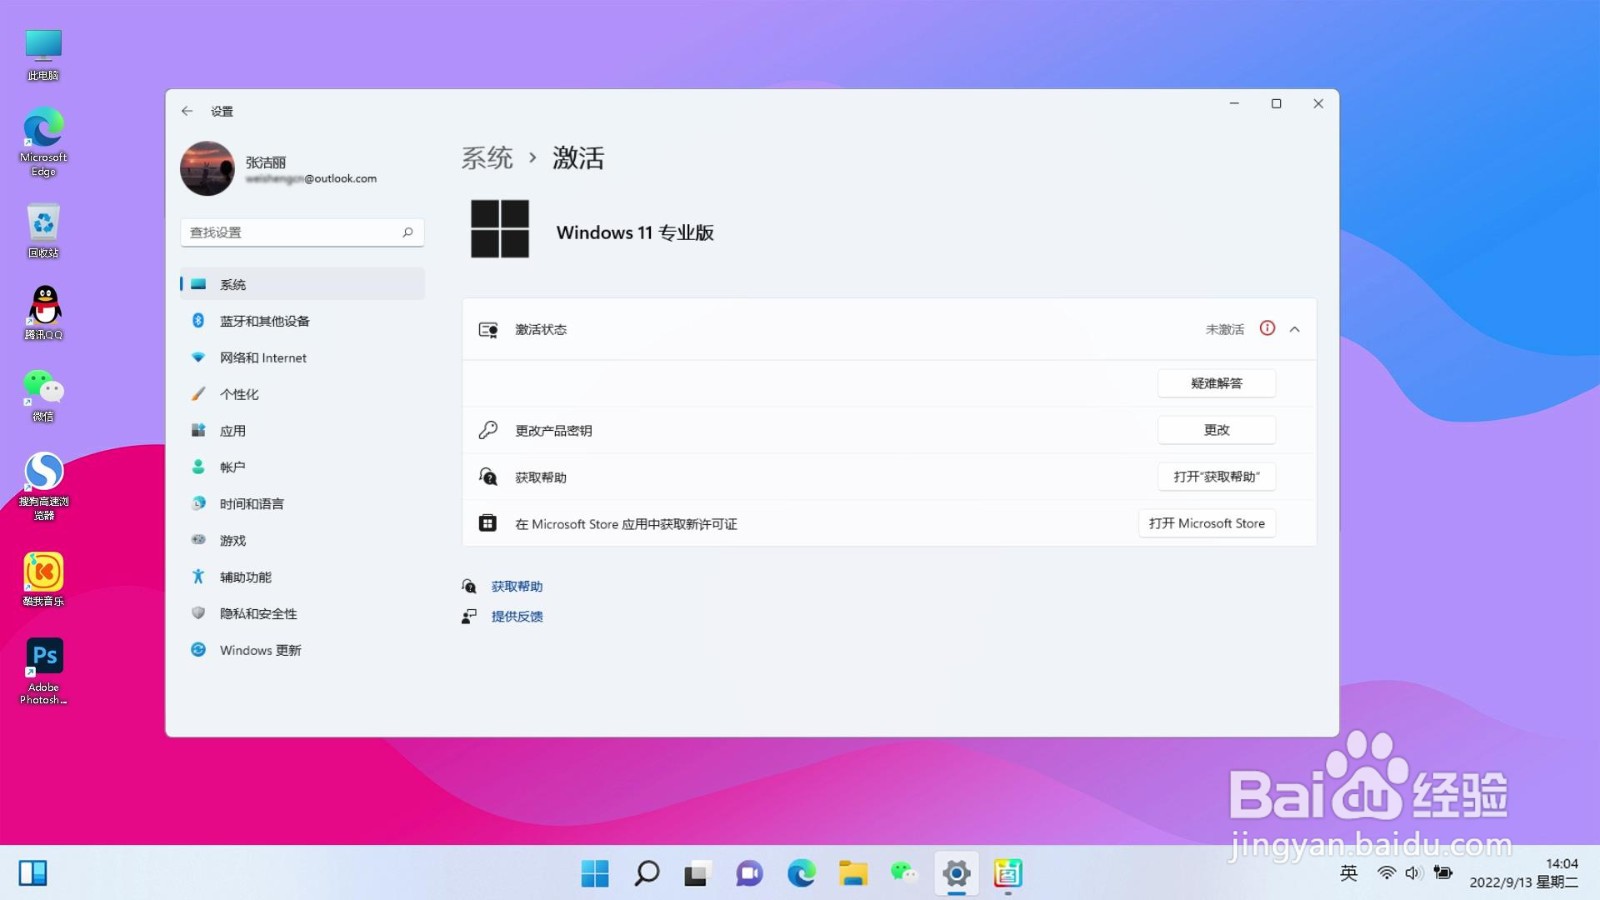1600x900 pixels.
Task: Open 应用 settings
Action: (302, 430)
